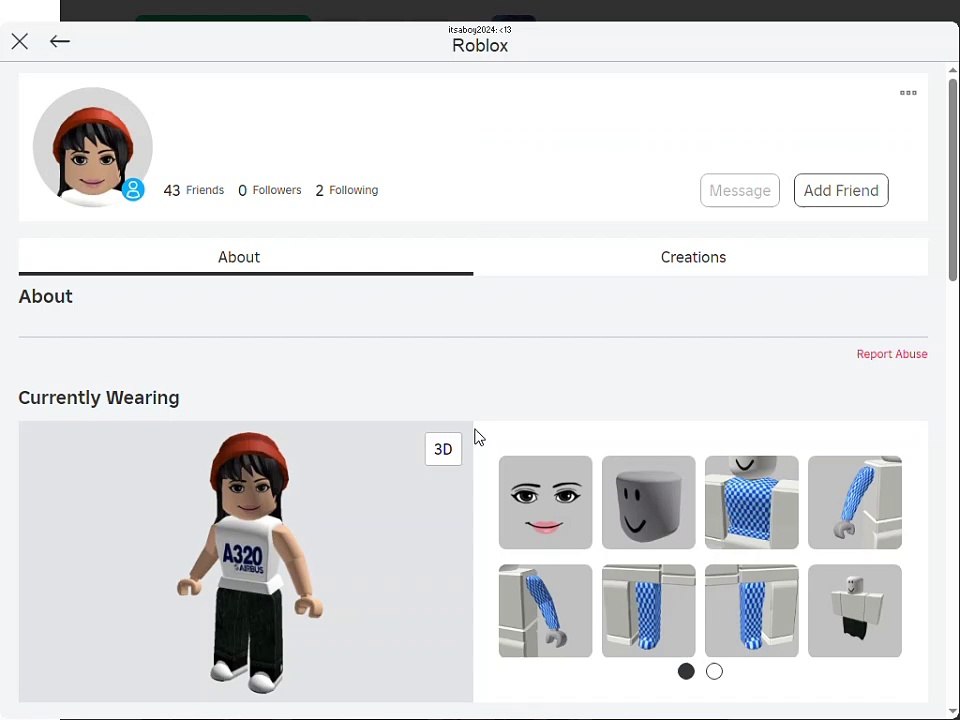The width and height of the screenshot is (960, 720).
Task: Click the Roblox window title text
Action: 480,45
